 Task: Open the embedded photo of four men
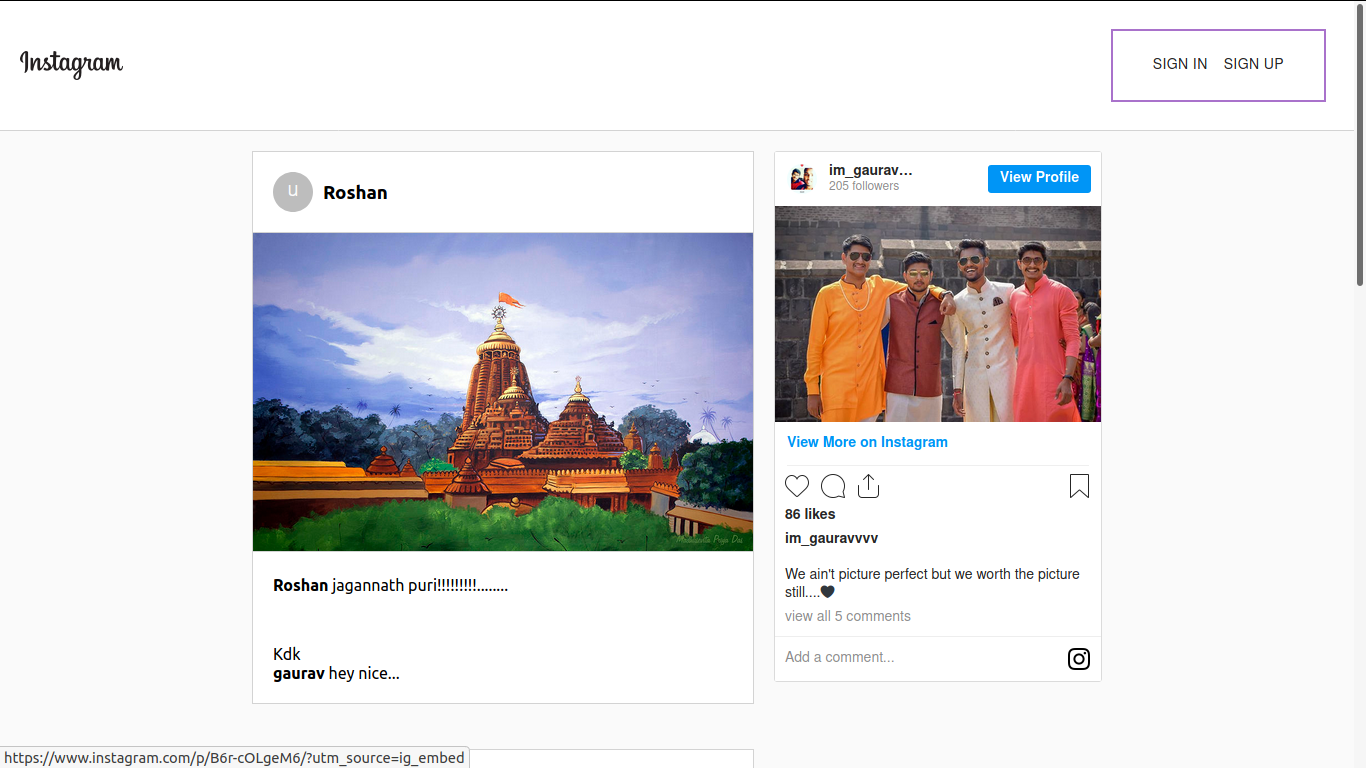pyautogui.click(x=938, y=314)
